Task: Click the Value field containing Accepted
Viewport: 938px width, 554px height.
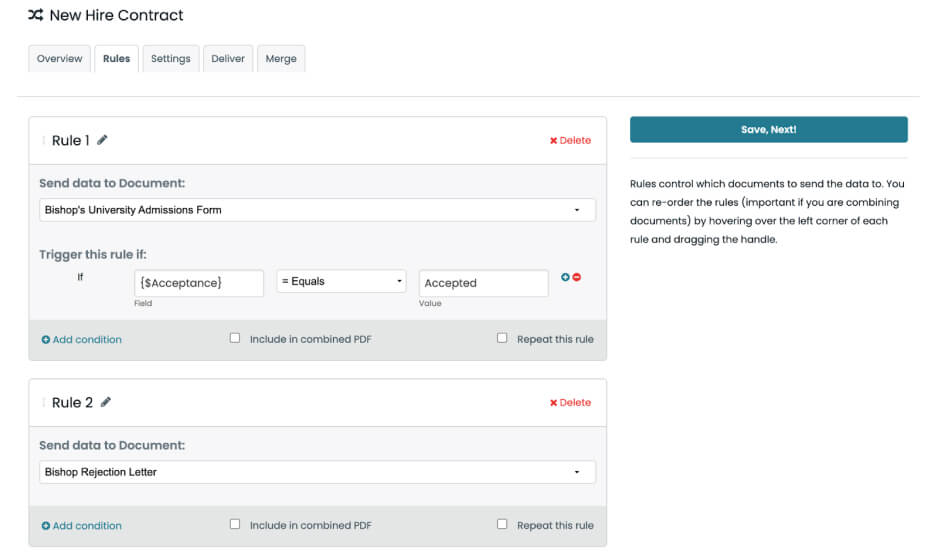Action: point(483,283)
